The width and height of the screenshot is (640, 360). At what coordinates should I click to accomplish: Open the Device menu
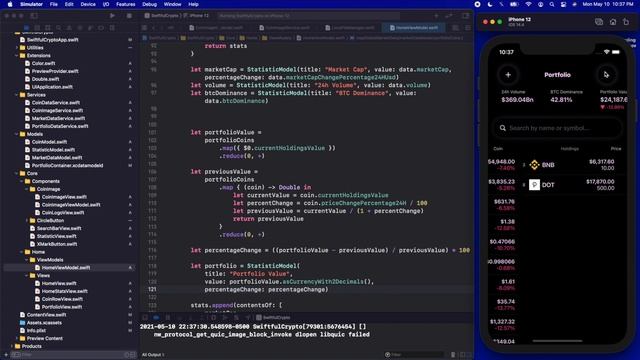(88, 4)
